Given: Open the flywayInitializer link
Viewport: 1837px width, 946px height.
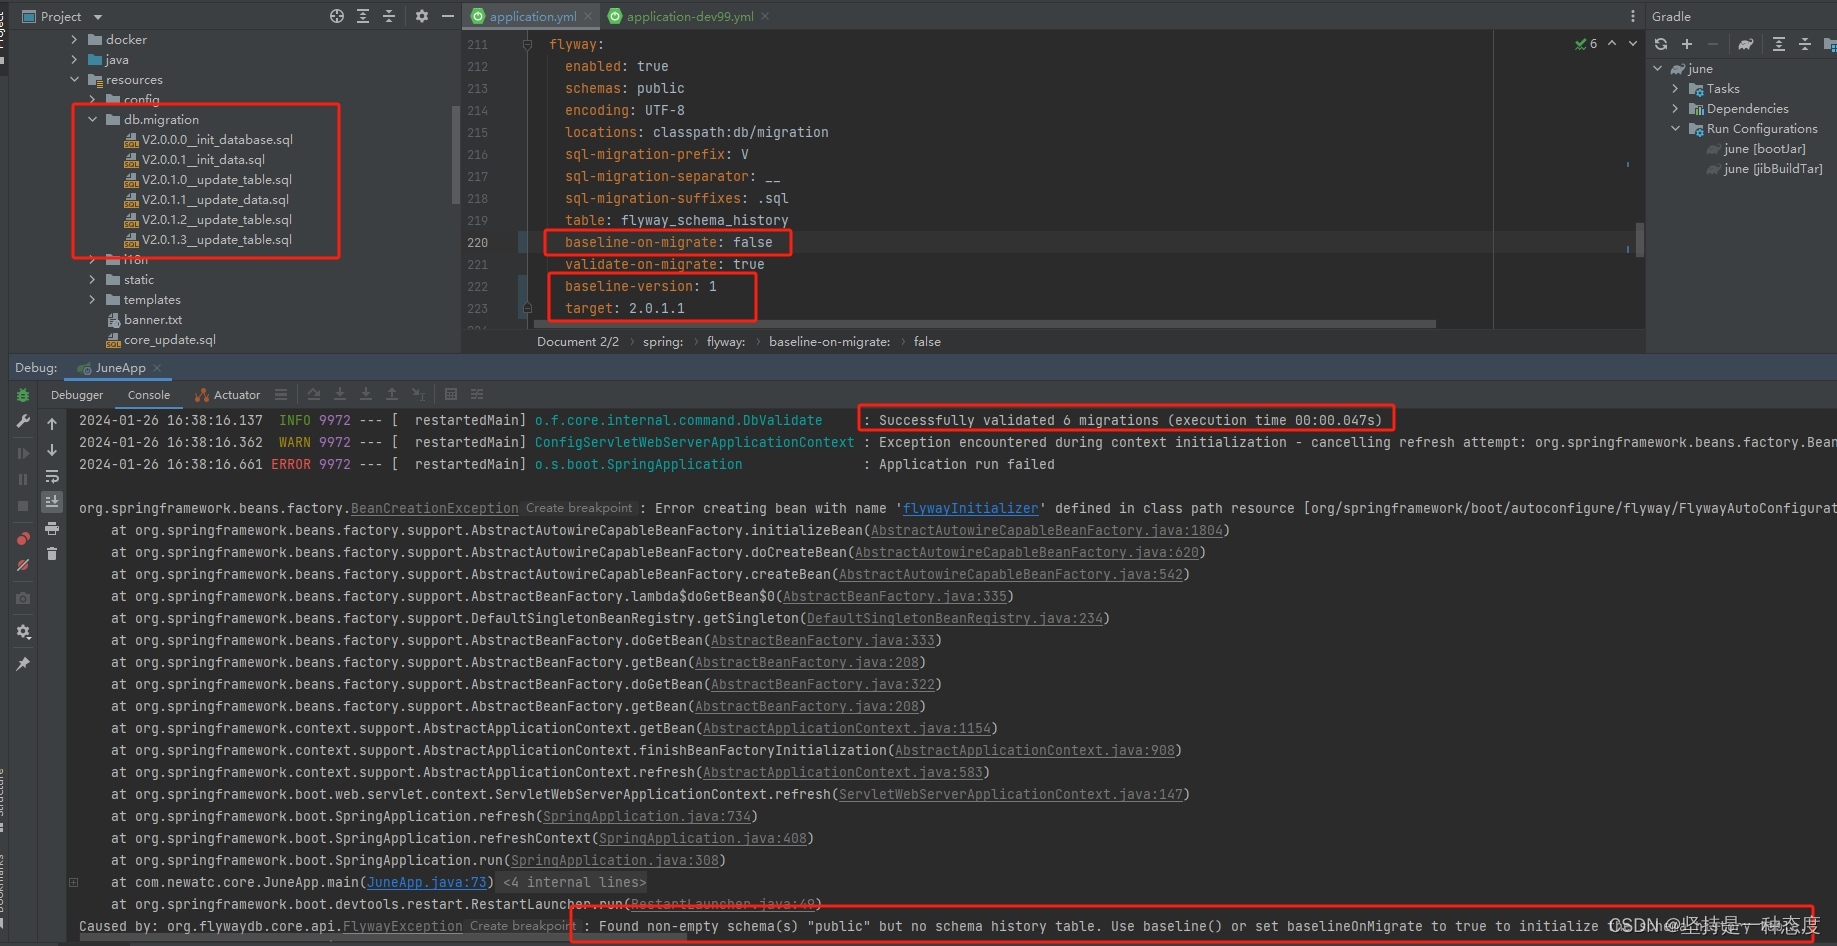Looking at the screenshot, I should [x=970, y=508].
